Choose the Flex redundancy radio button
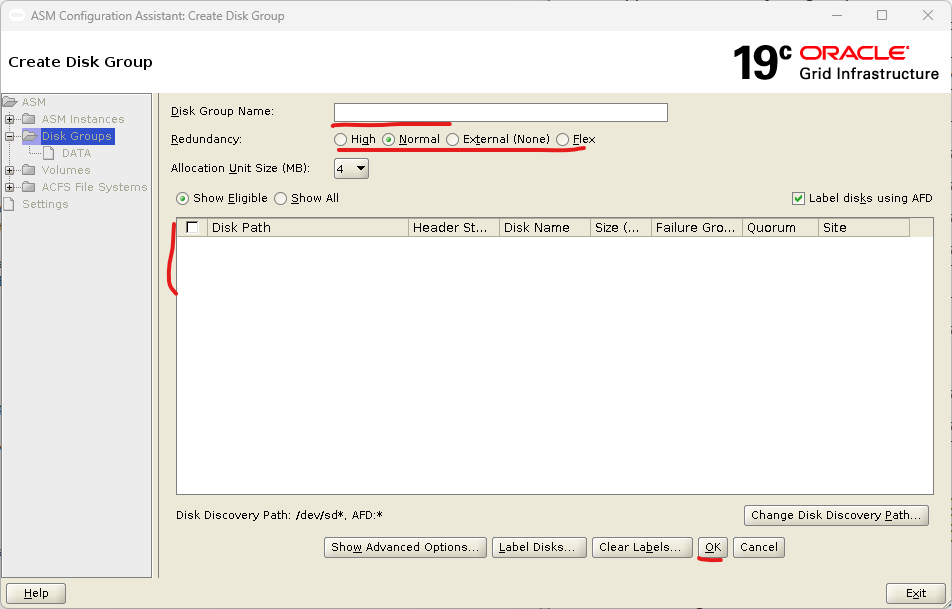 pyautogui.click(x=563, y=139)
